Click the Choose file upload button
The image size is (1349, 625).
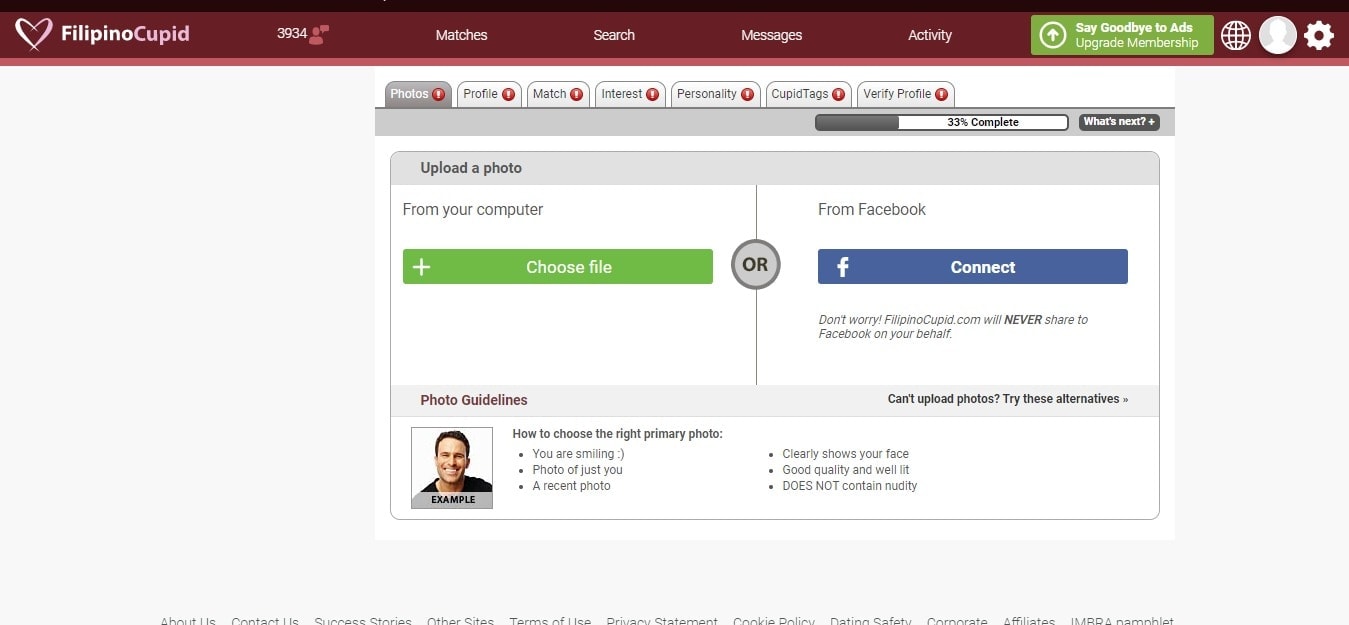tap(557, 266)
